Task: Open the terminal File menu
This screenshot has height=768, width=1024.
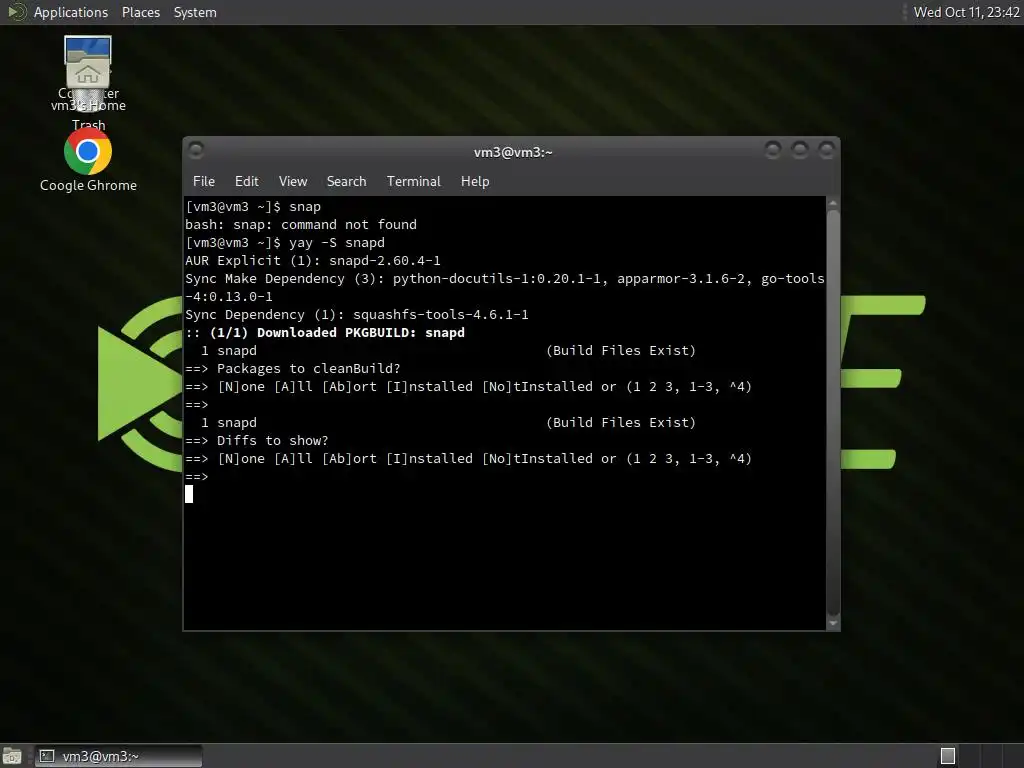Action: tap(204, 182)
